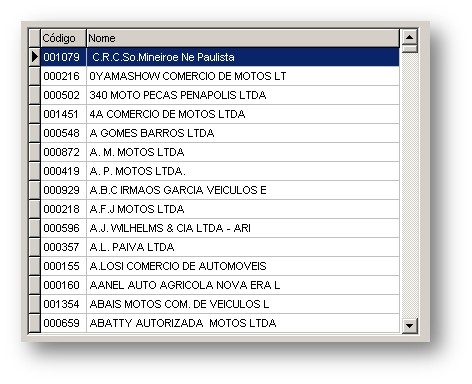The height and width of the screenshot is (384, 472).
Task: Select AANEL AUTO AGRICOLA NOVA ERA L
Action: point(220,285)
